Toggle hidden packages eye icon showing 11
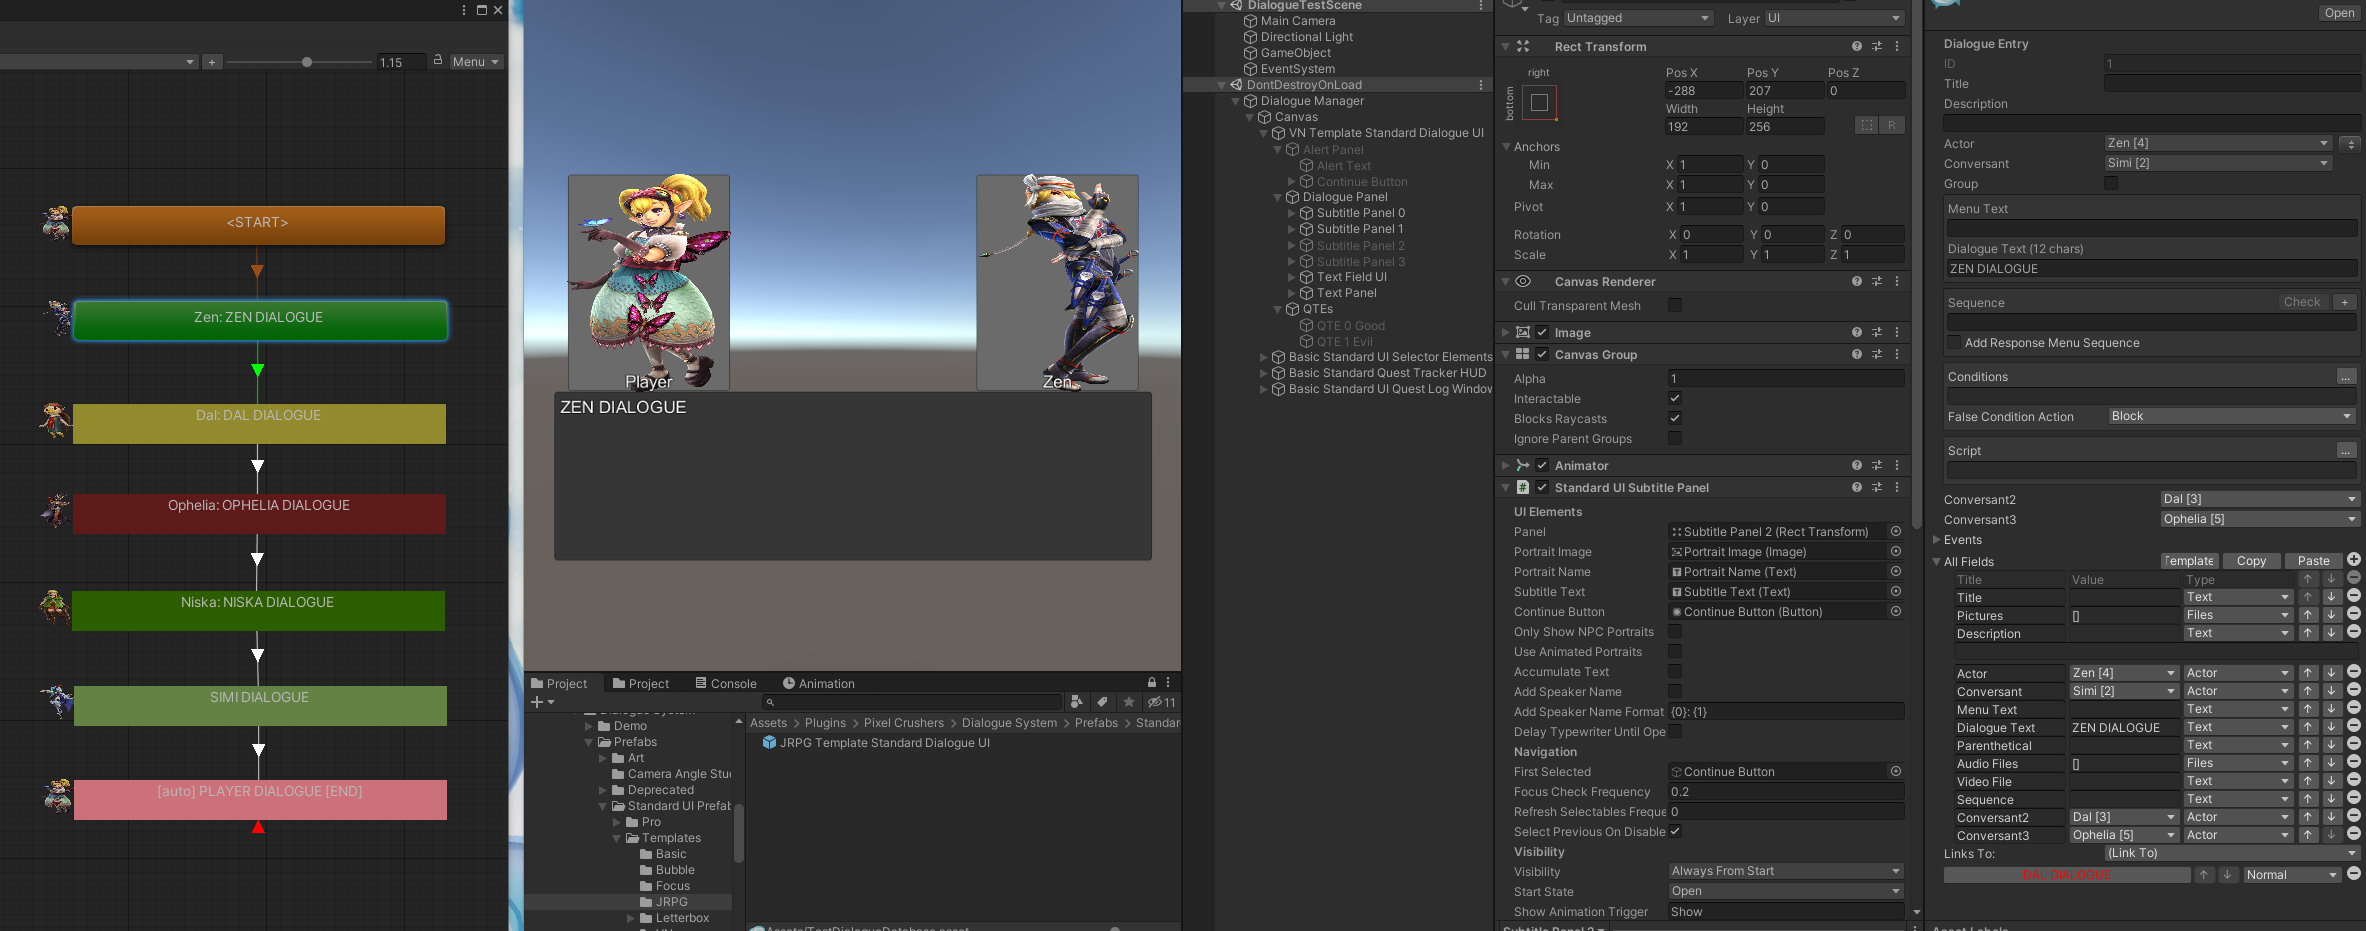Viewport: 2366px width, 931px height. 1161,702
